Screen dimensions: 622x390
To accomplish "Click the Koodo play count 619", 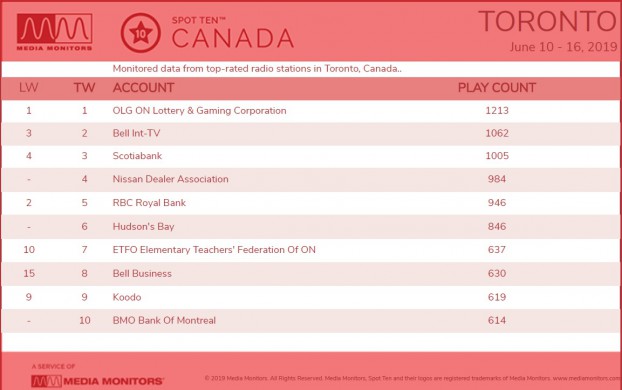I will [497, 297].
